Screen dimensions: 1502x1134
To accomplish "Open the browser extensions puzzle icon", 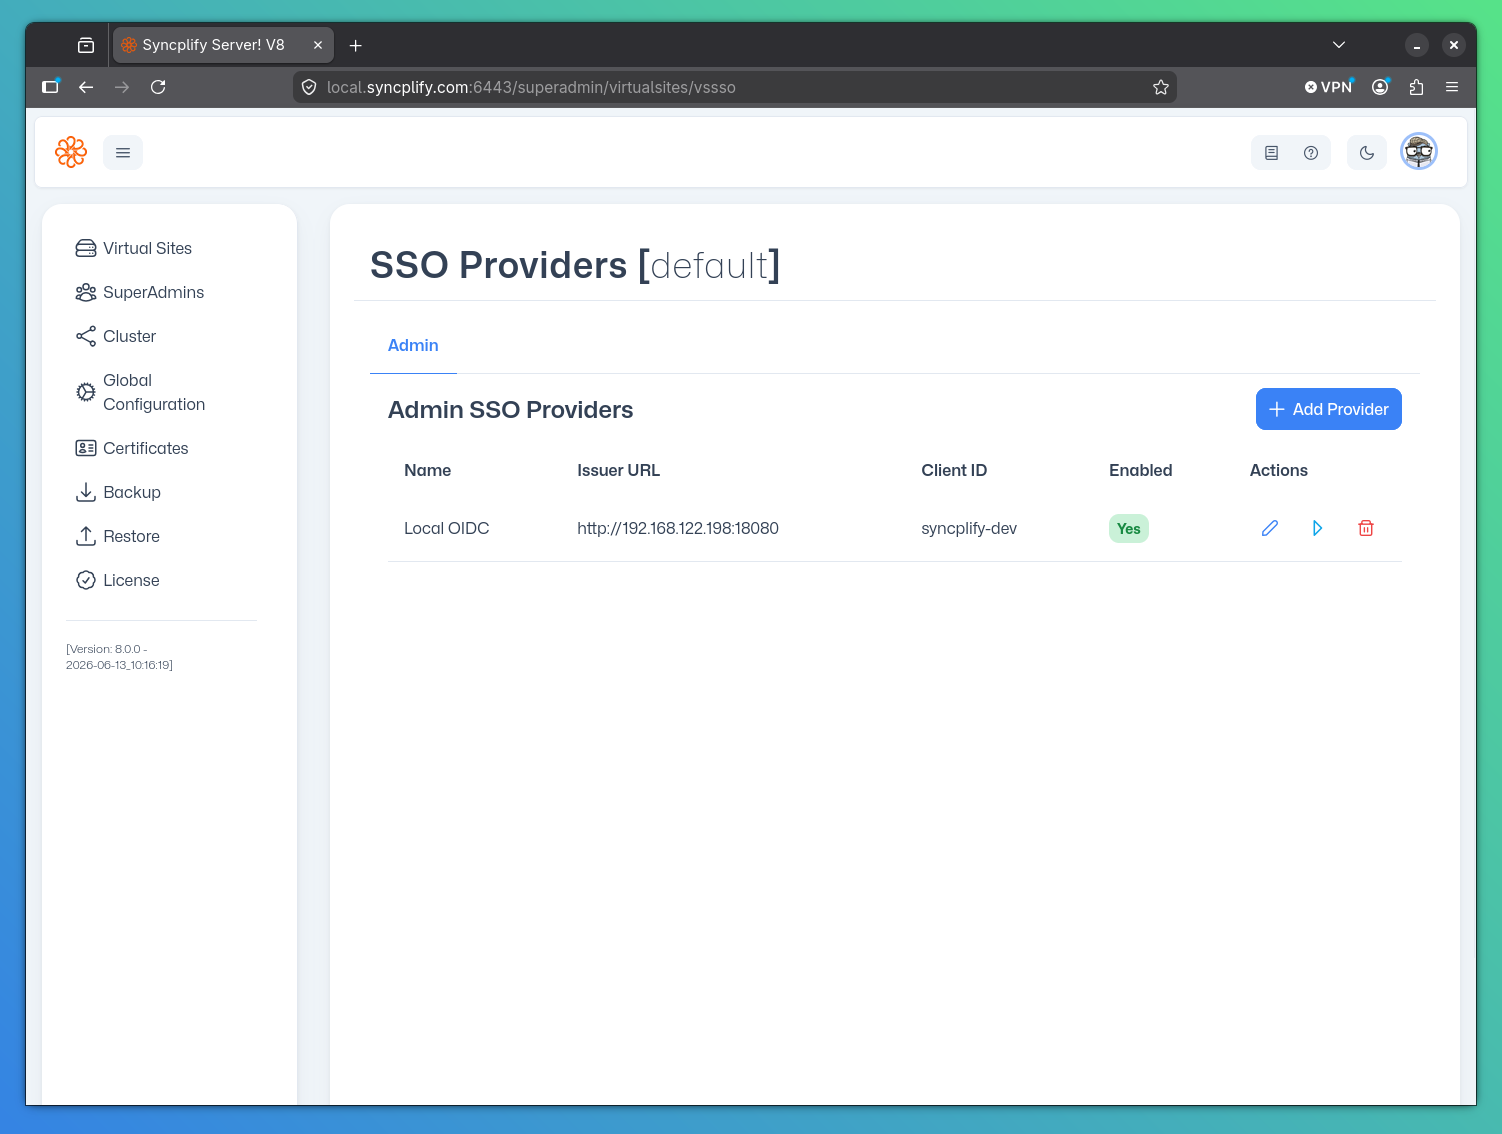I will pos(1416,87).
